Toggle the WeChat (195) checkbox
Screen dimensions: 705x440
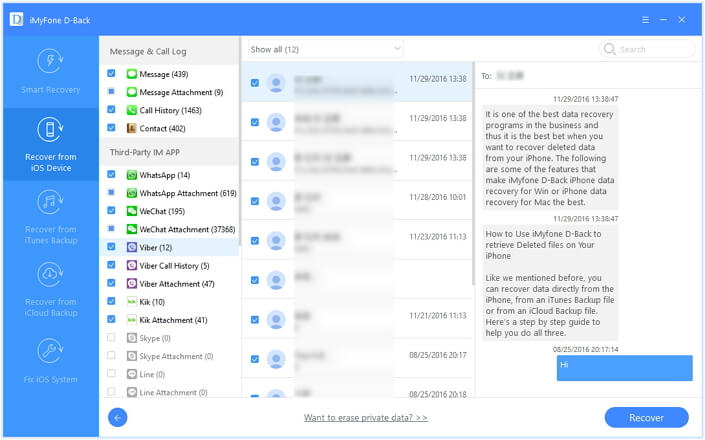click(x=111, y=211)
